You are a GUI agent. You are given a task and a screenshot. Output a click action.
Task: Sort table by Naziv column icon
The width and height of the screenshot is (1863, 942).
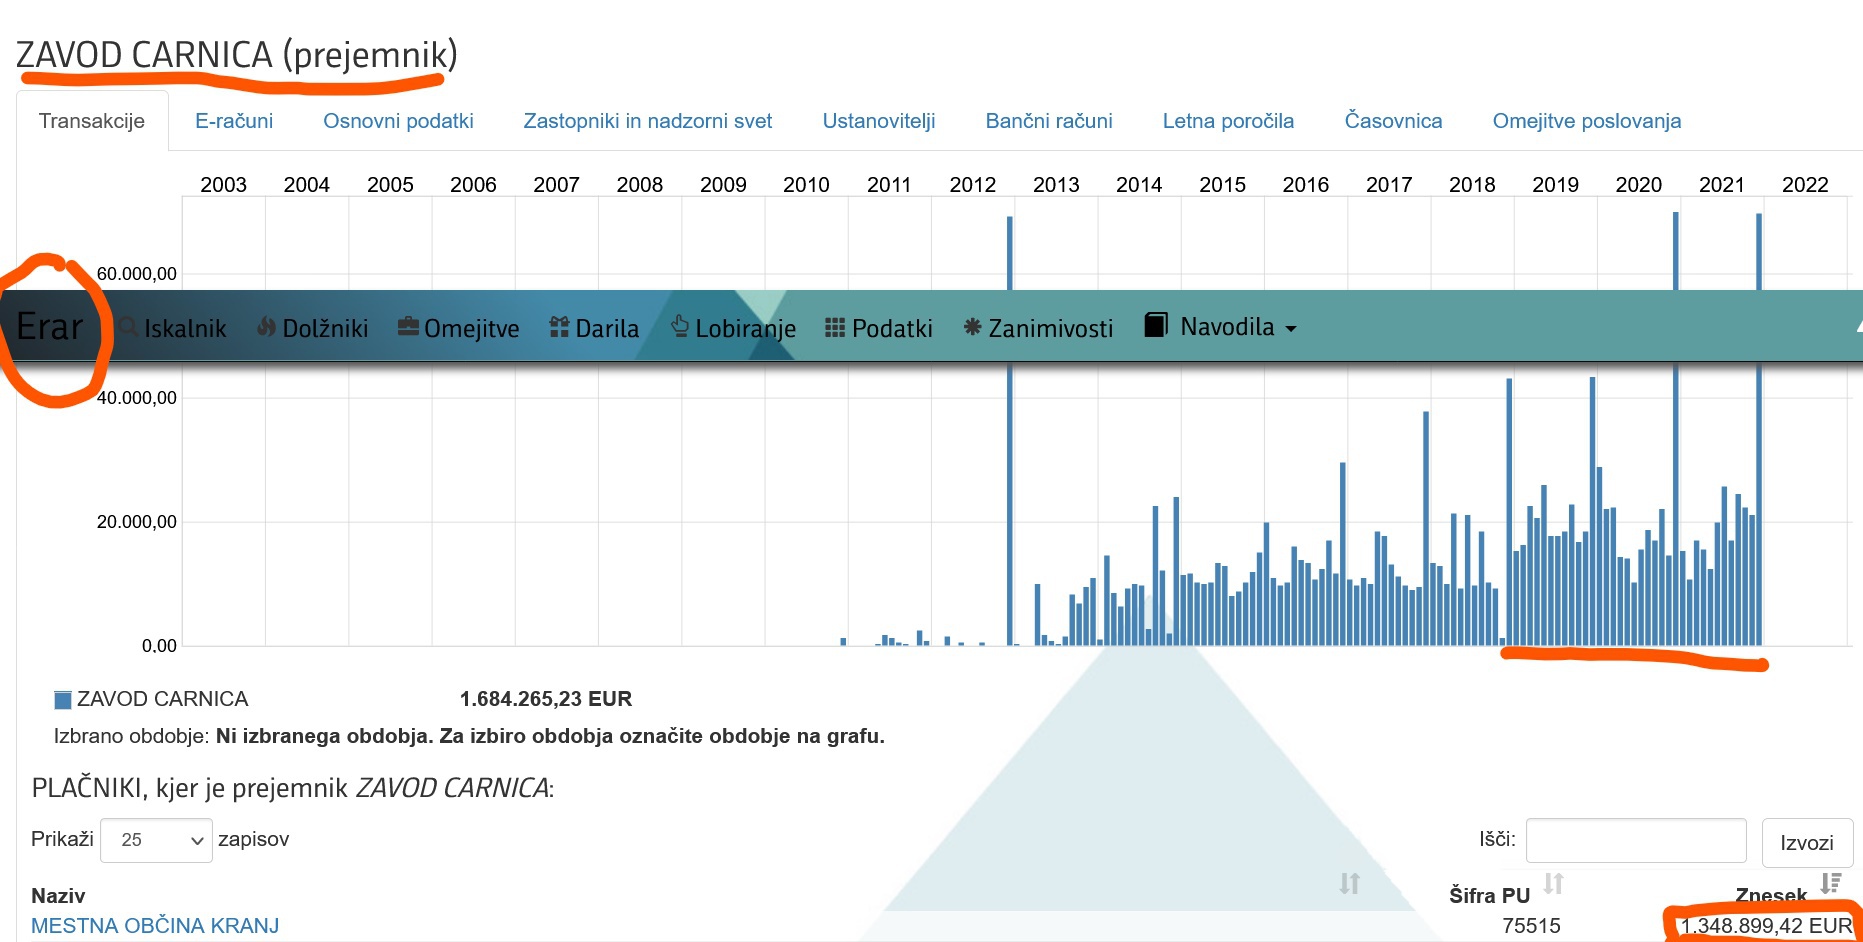1350,883
